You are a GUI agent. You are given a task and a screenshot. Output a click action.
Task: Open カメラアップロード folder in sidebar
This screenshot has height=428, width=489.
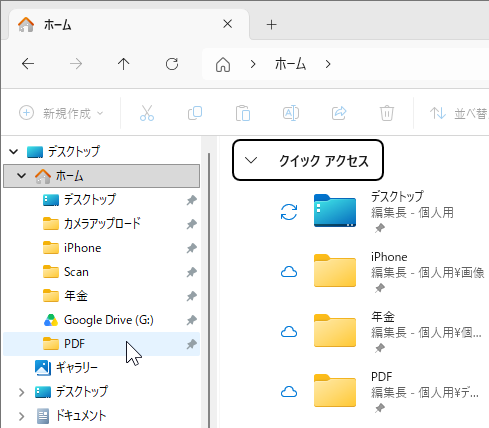click(102, 224)
